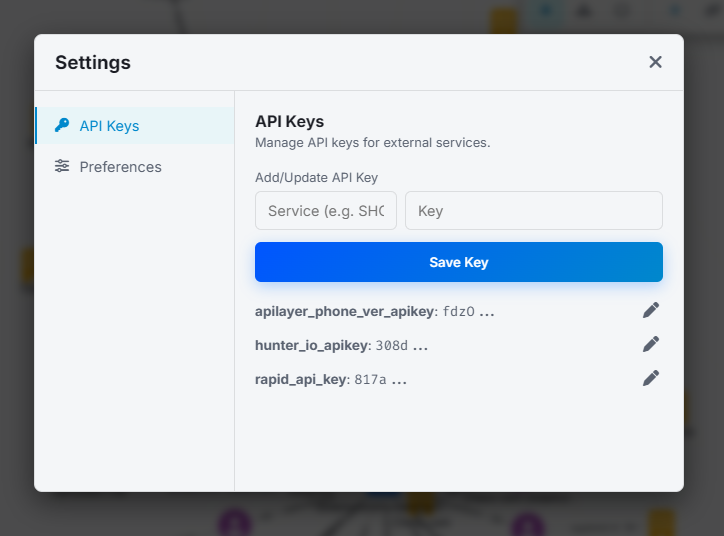Screen dimensions: 724x536
Task: Click the sliders icon beside Preferences
Action: coord(62,166)
